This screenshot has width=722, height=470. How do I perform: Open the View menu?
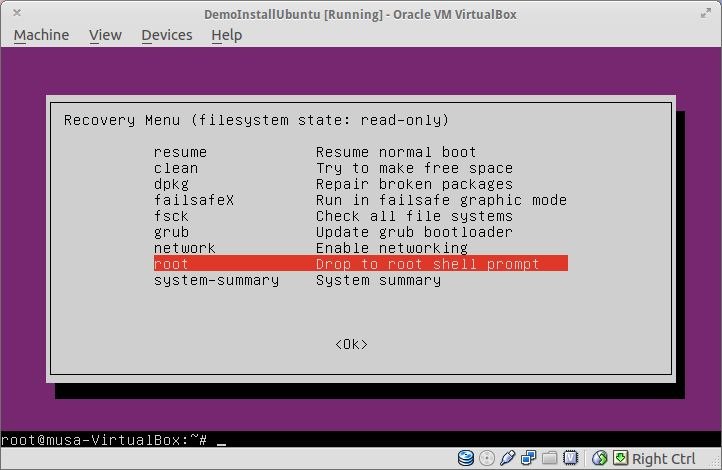(105, 35)
